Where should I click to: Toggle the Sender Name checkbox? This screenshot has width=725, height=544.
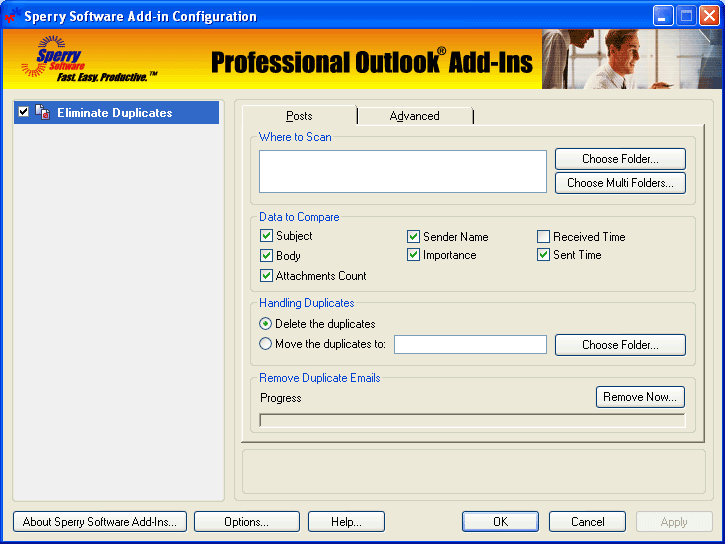(413, 237)
